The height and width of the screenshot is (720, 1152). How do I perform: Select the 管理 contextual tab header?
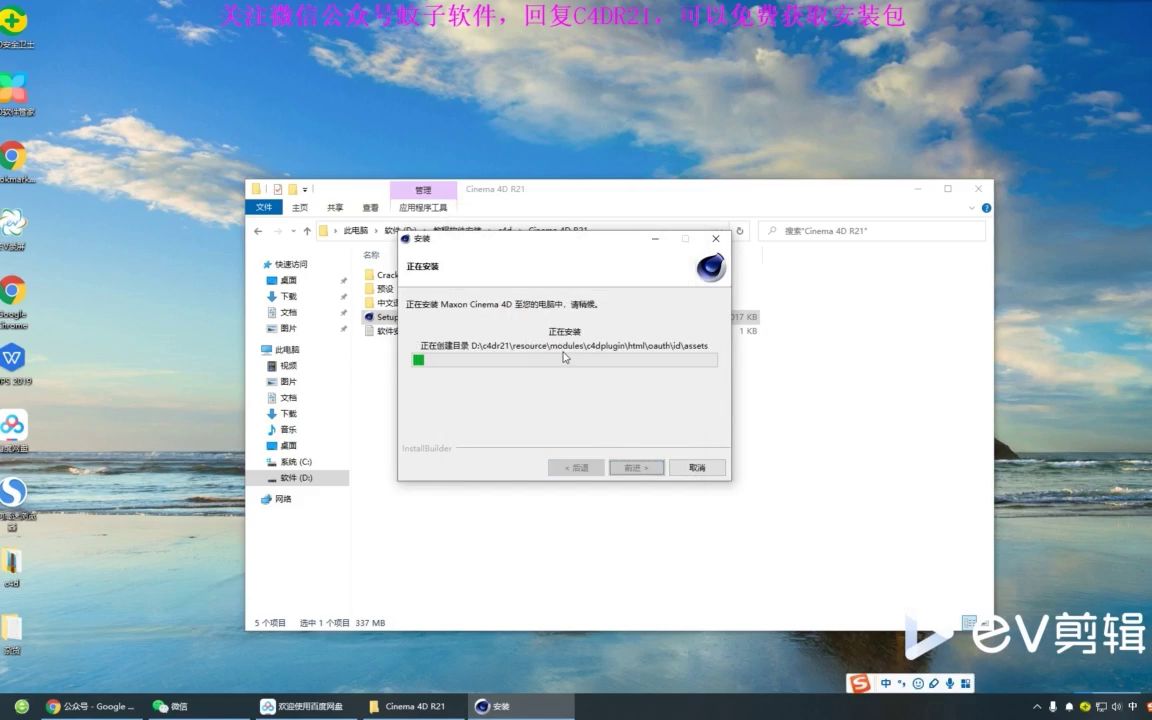coord(423,190)
